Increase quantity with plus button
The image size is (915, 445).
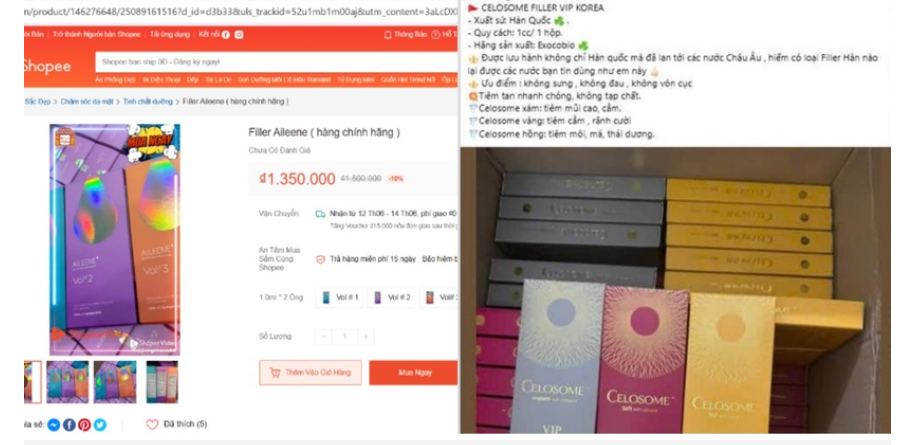(366, 337)
